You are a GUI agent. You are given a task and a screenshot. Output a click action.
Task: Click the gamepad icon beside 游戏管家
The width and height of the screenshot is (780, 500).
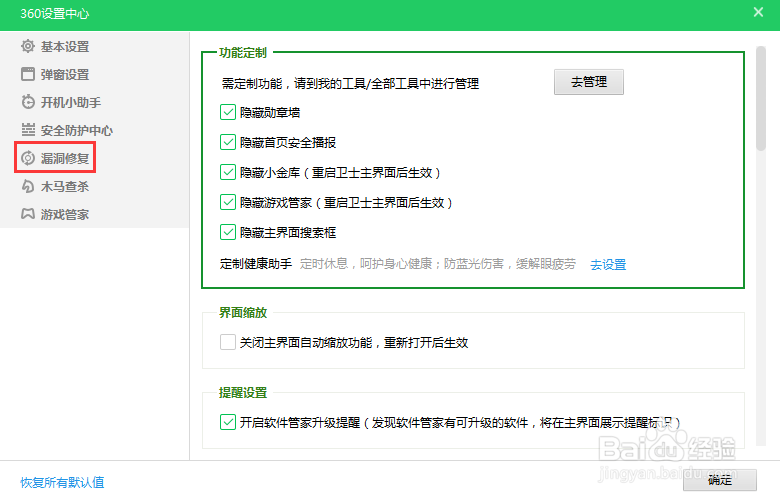coord(28,214)
